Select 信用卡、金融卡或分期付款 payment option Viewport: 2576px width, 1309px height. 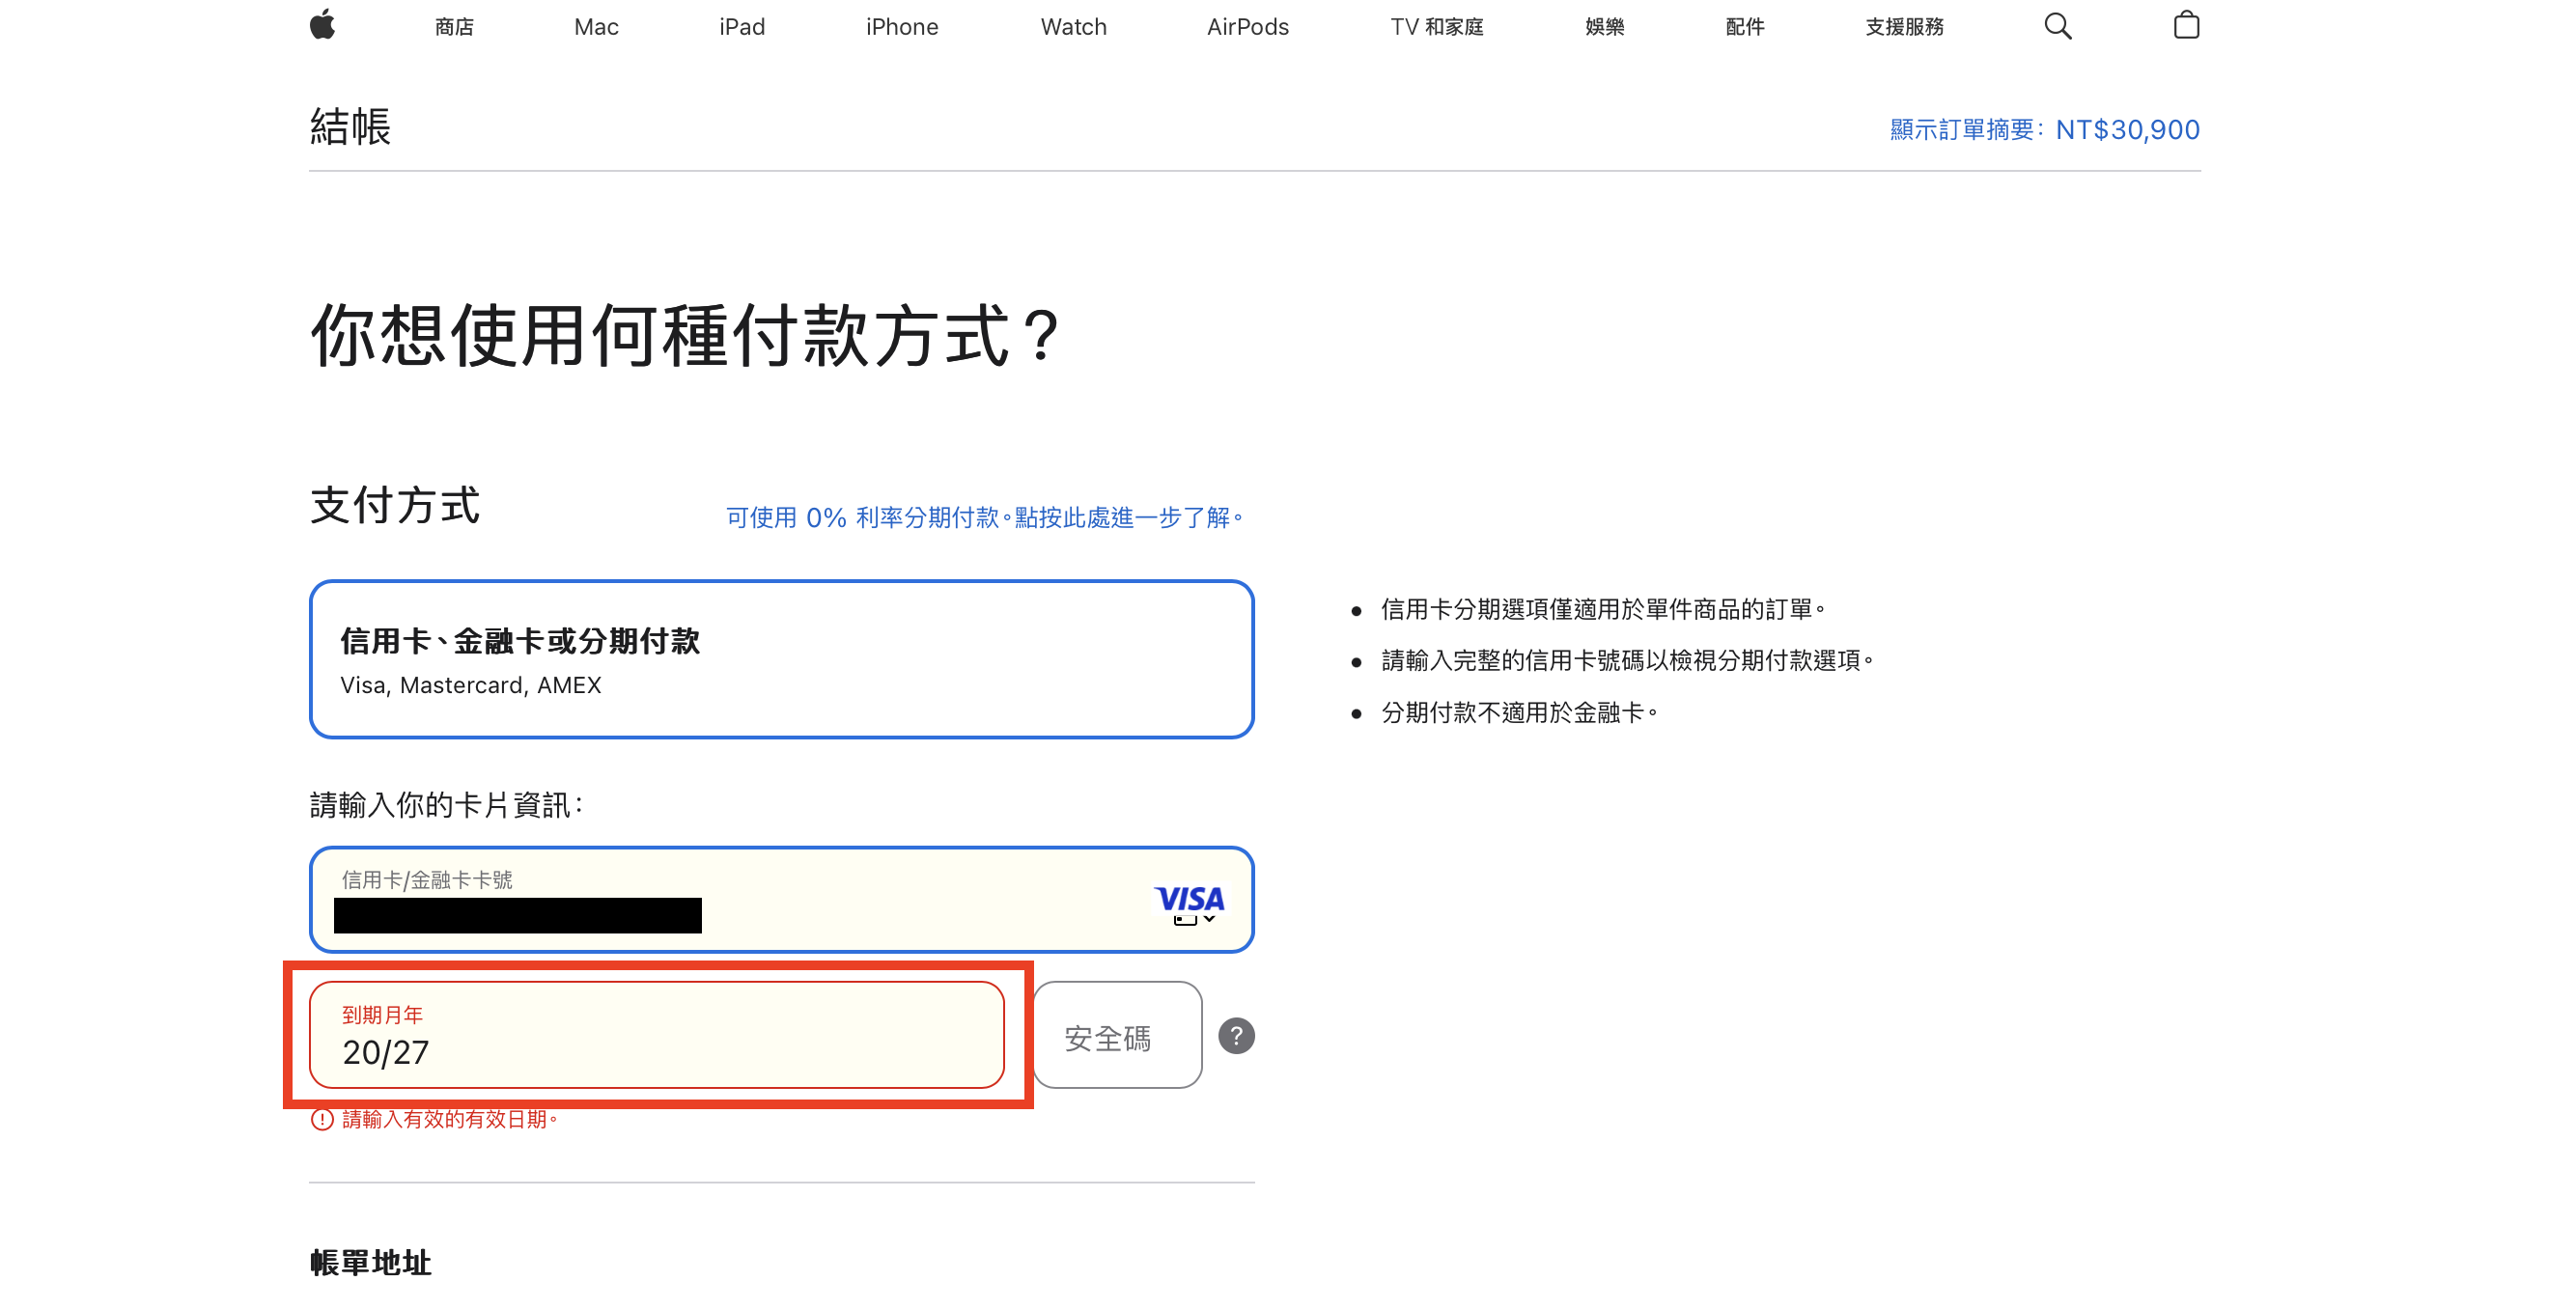point(781,659)
